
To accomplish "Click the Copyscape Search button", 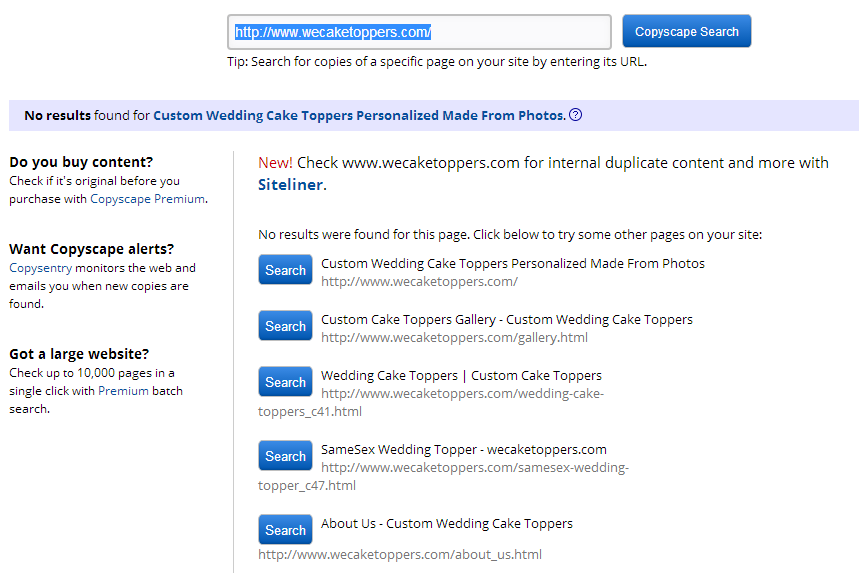I will tap(686, 31).
